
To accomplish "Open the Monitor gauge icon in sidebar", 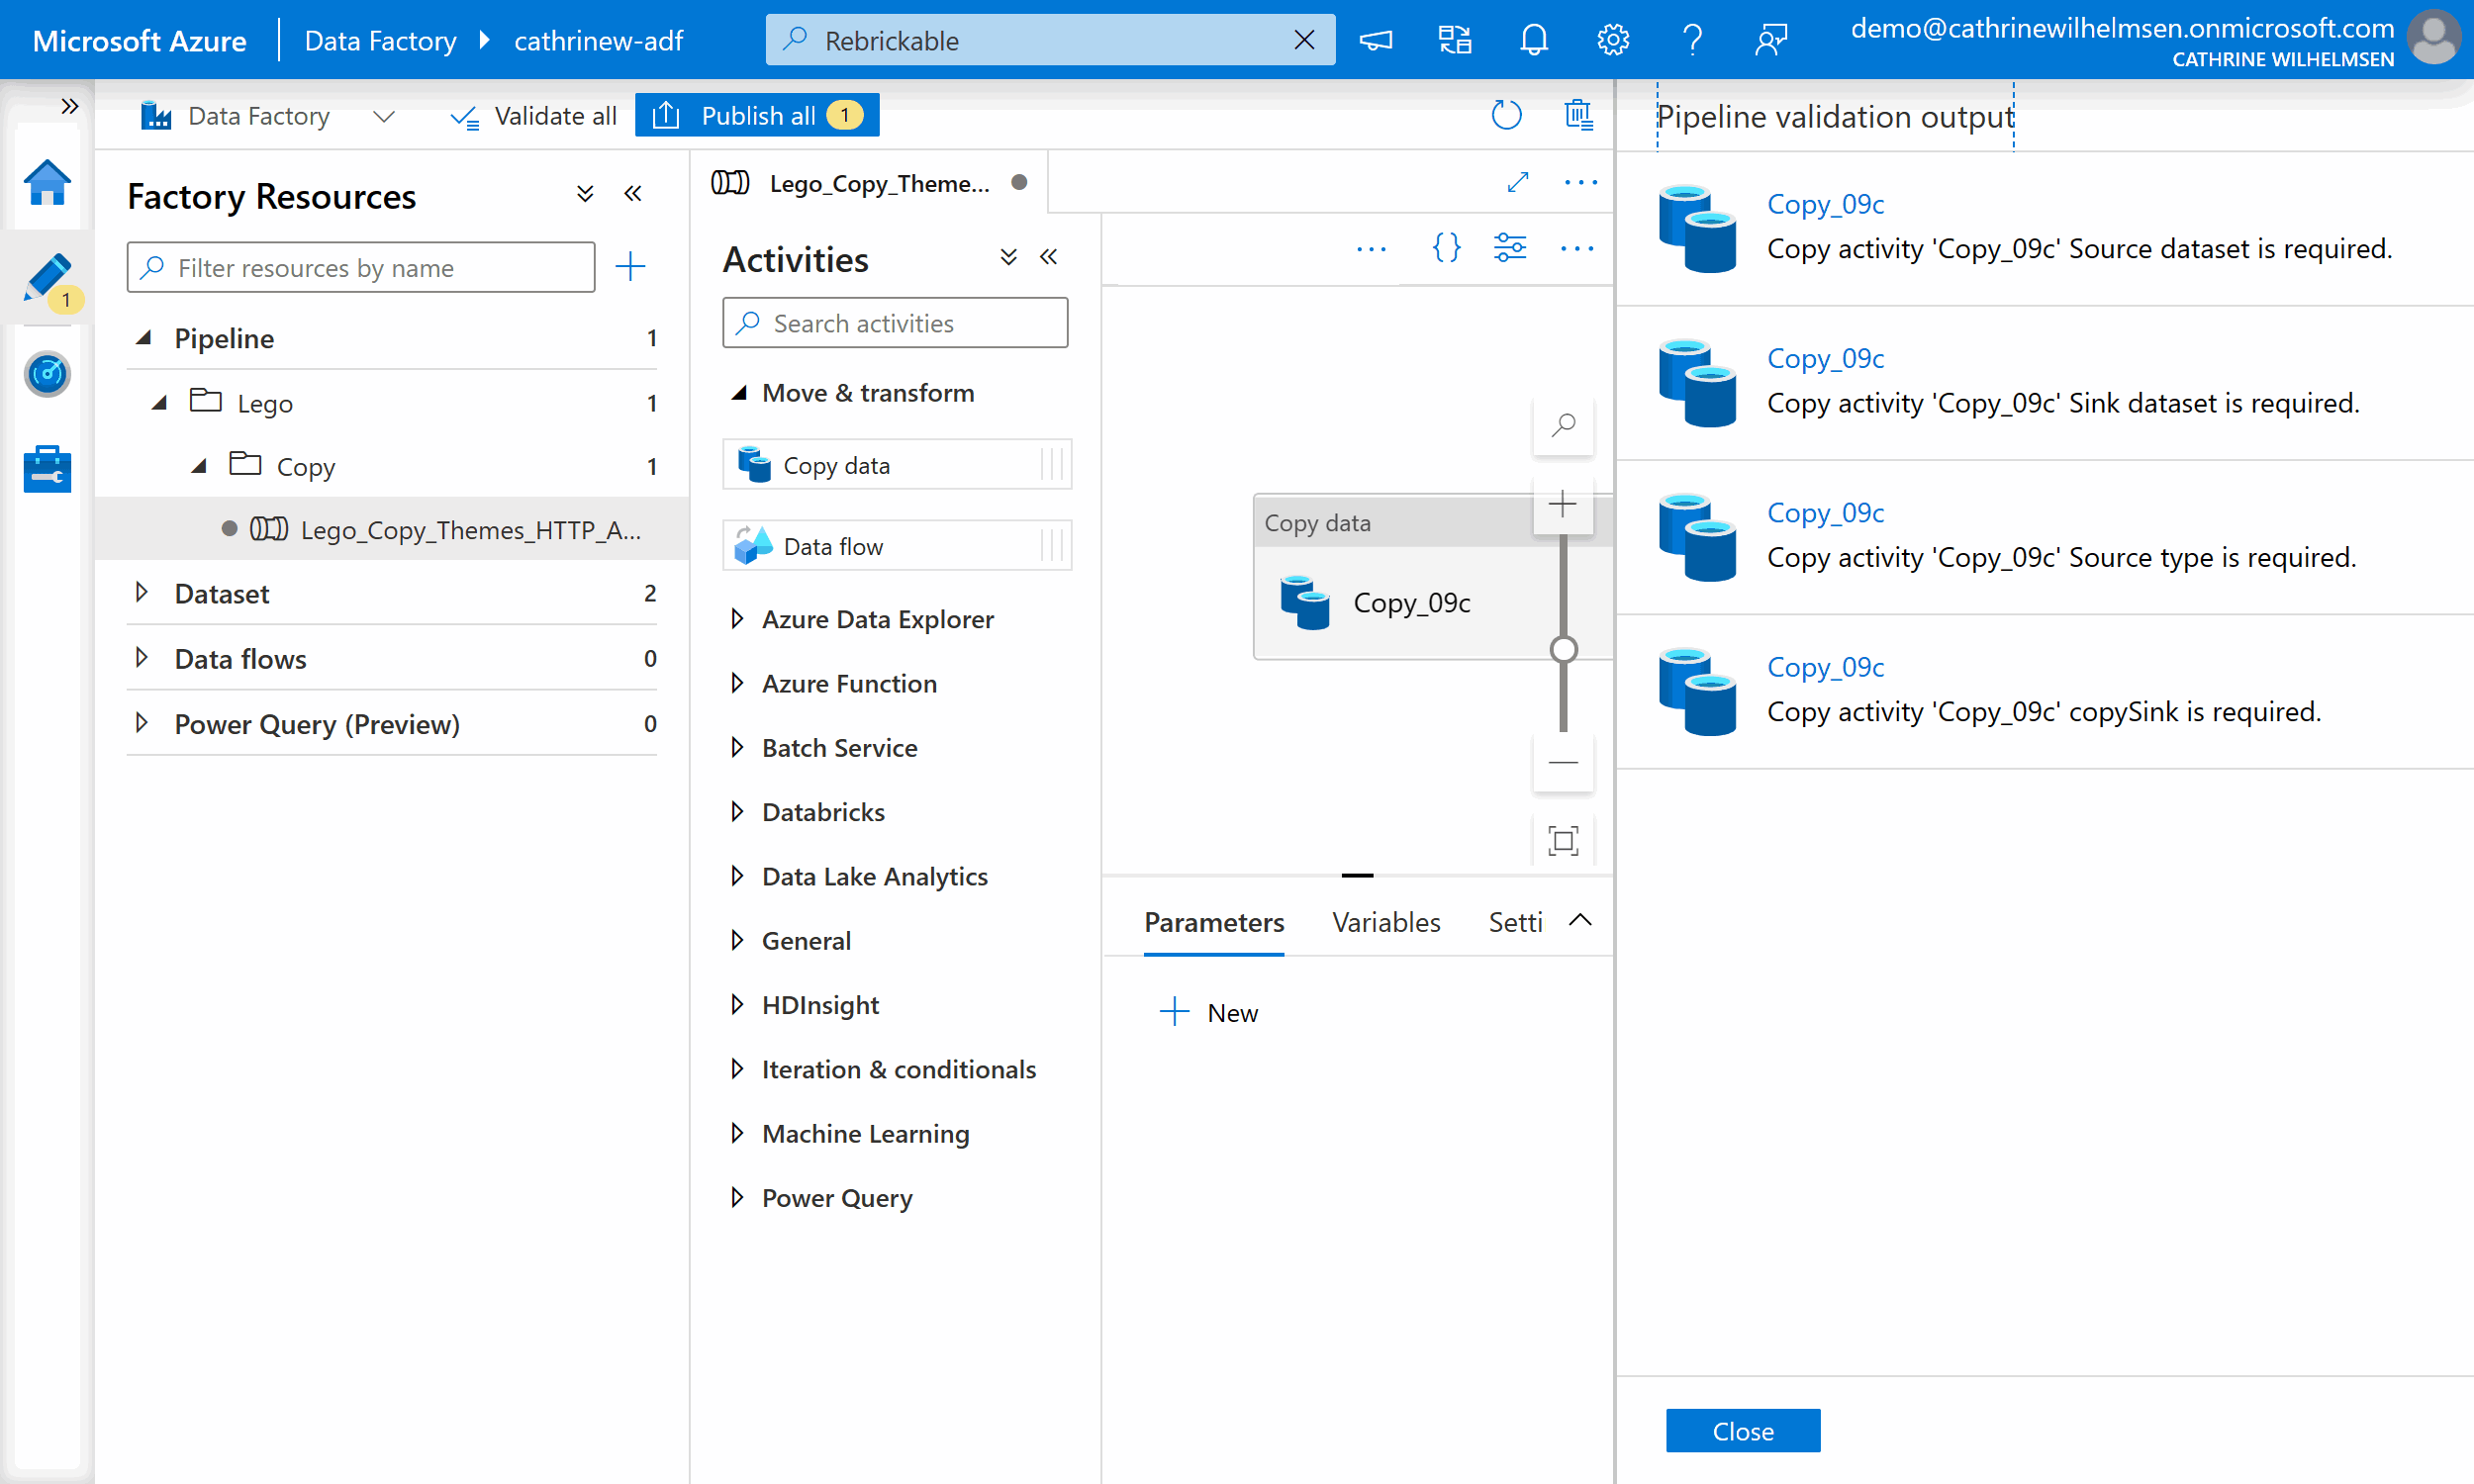I will click(x=46, y=374).
